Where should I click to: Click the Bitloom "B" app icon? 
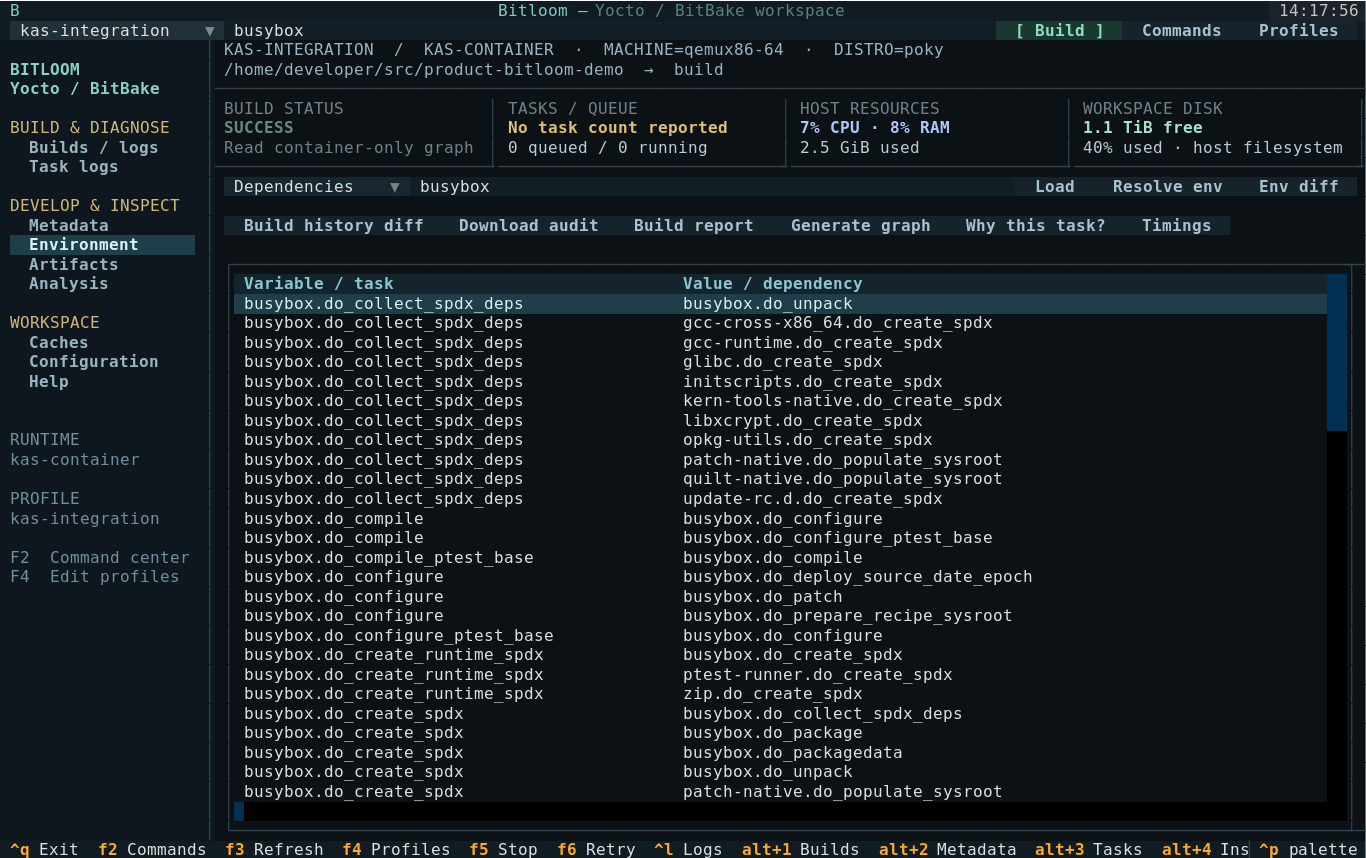coord(15,11)
